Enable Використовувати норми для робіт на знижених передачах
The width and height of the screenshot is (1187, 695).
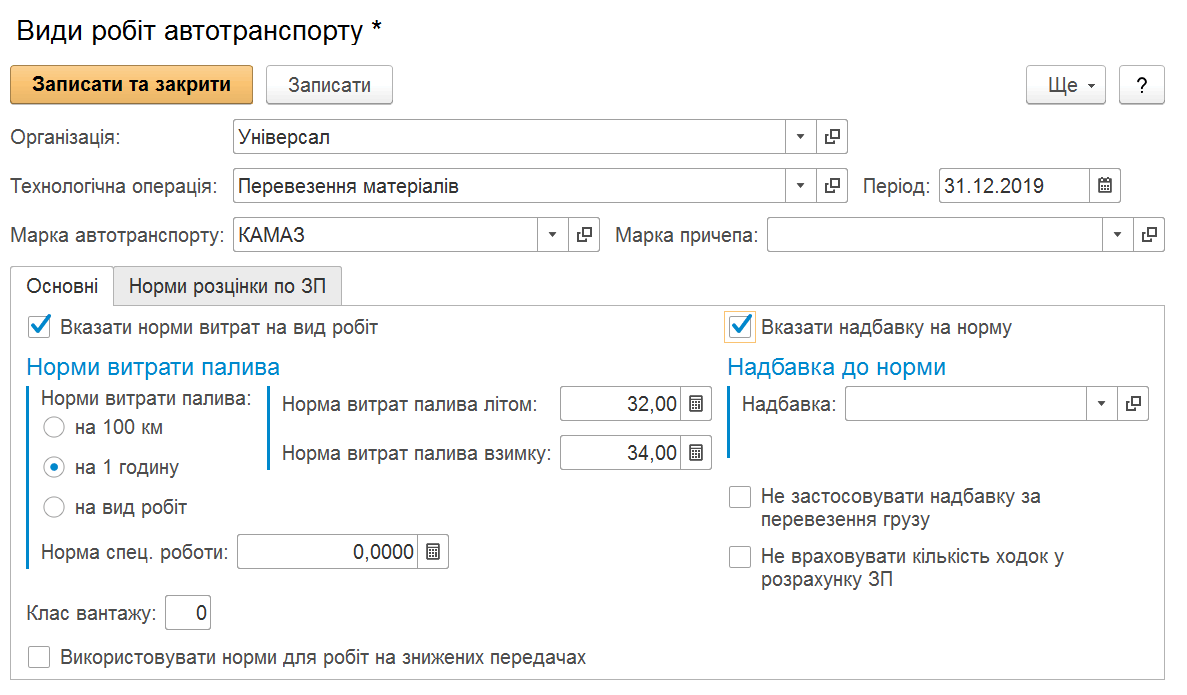point(39,657)
